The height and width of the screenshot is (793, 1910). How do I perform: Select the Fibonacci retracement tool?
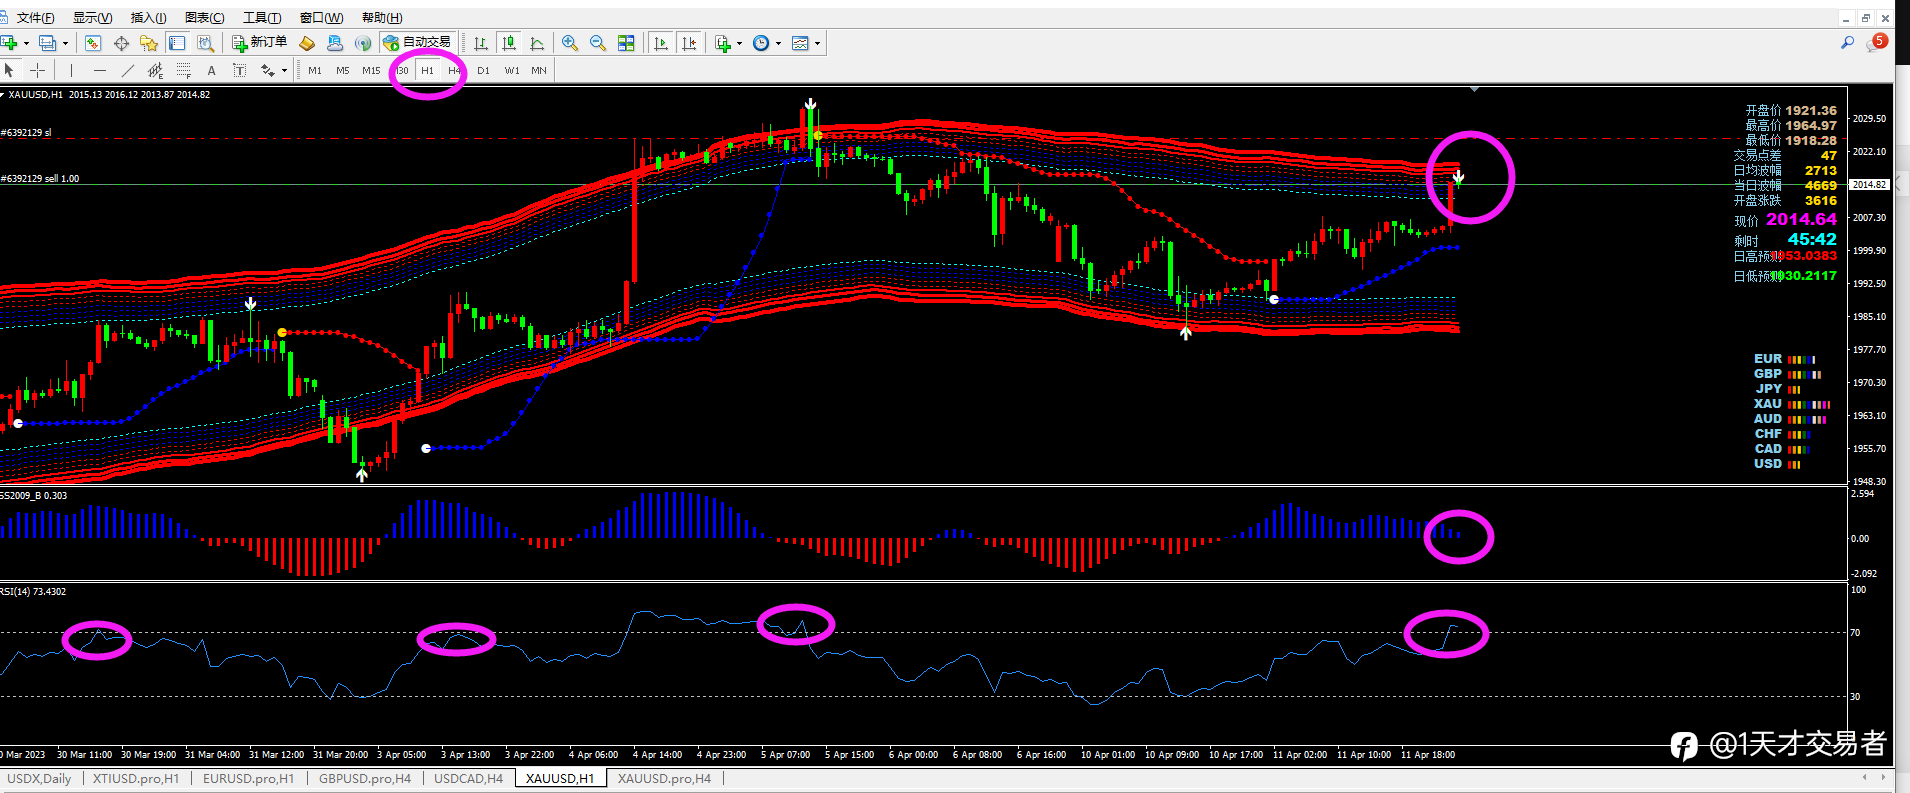click(x=183, y=70)
